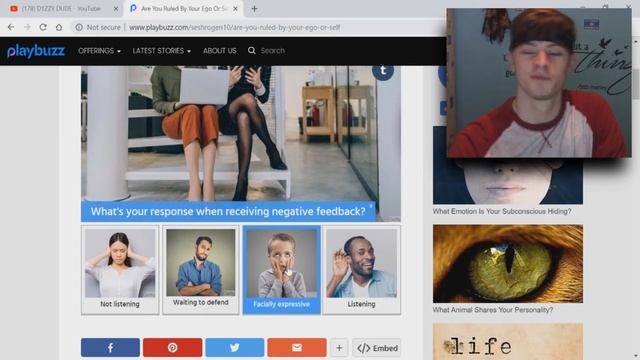Click the Playbuzz logo
Viewport: 640px width, 360px height.
[36, 51]
